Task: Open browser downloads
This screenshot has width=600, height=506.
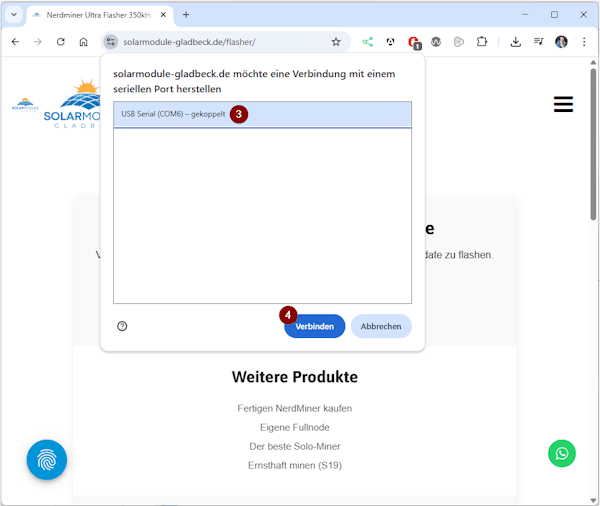Action: [515, 42]
